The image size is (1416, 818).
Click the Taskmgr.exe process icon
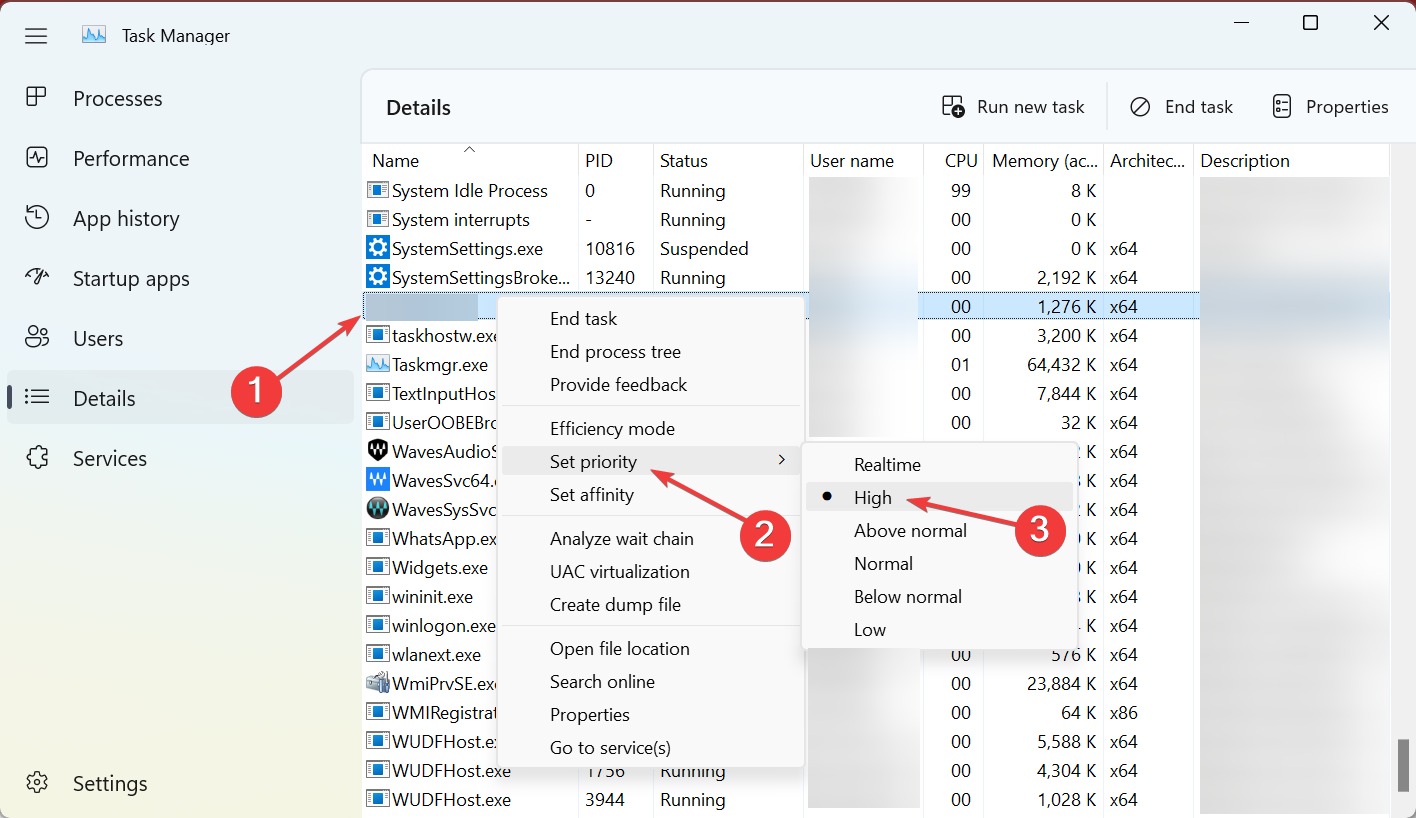pyautogui.click(x=378, y=364)
